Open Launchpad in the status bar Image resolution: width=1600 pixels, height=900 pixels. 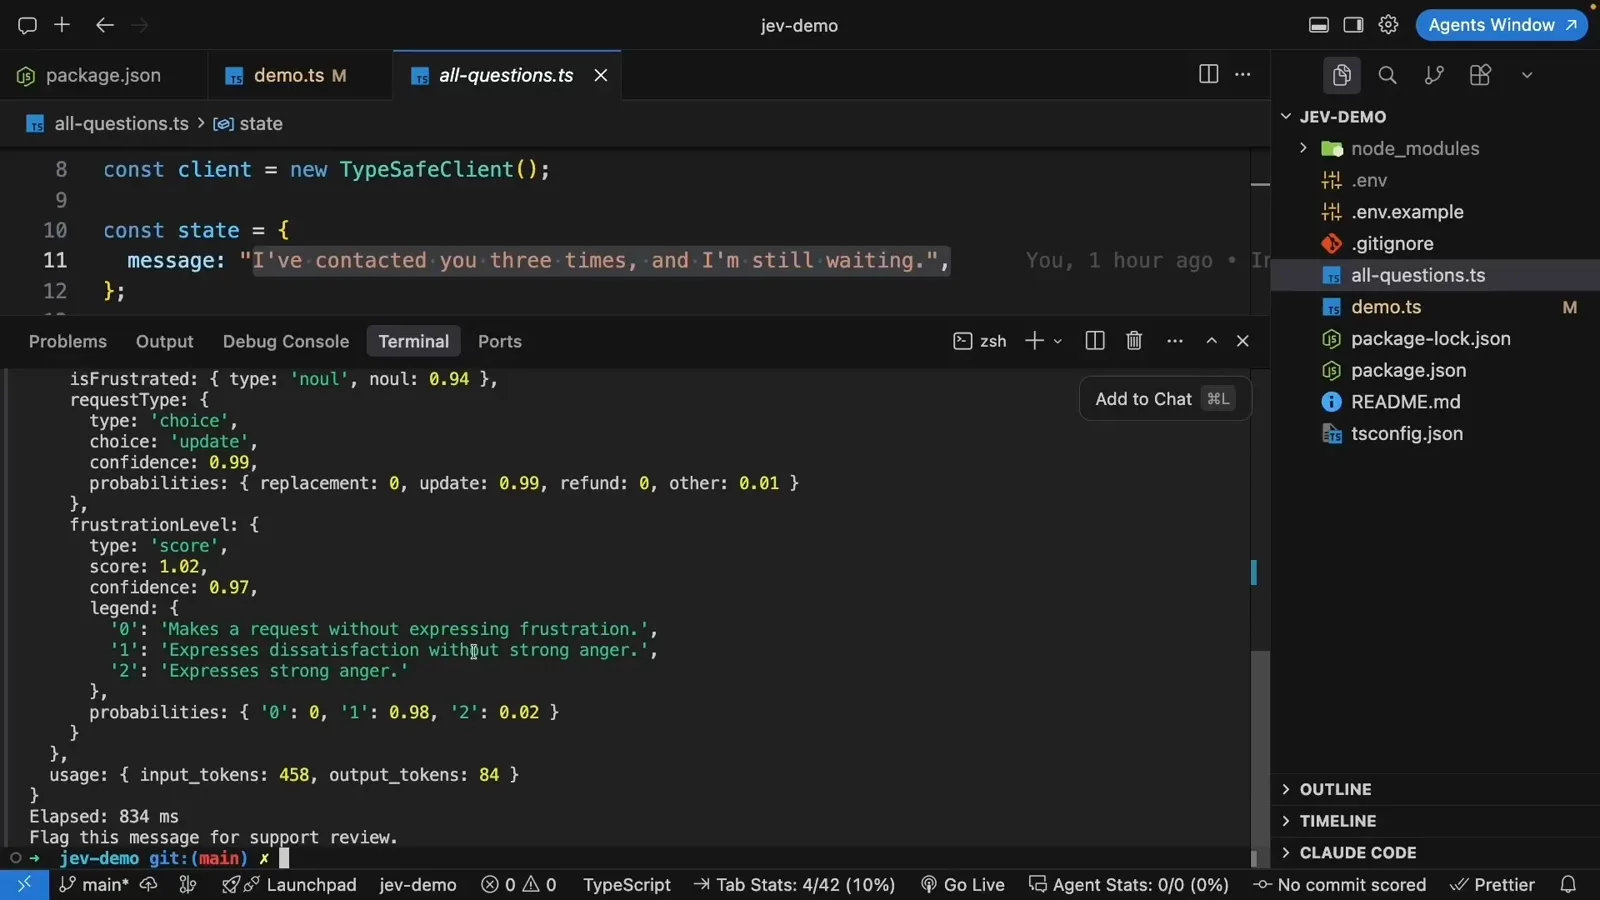tap(289, 885)
